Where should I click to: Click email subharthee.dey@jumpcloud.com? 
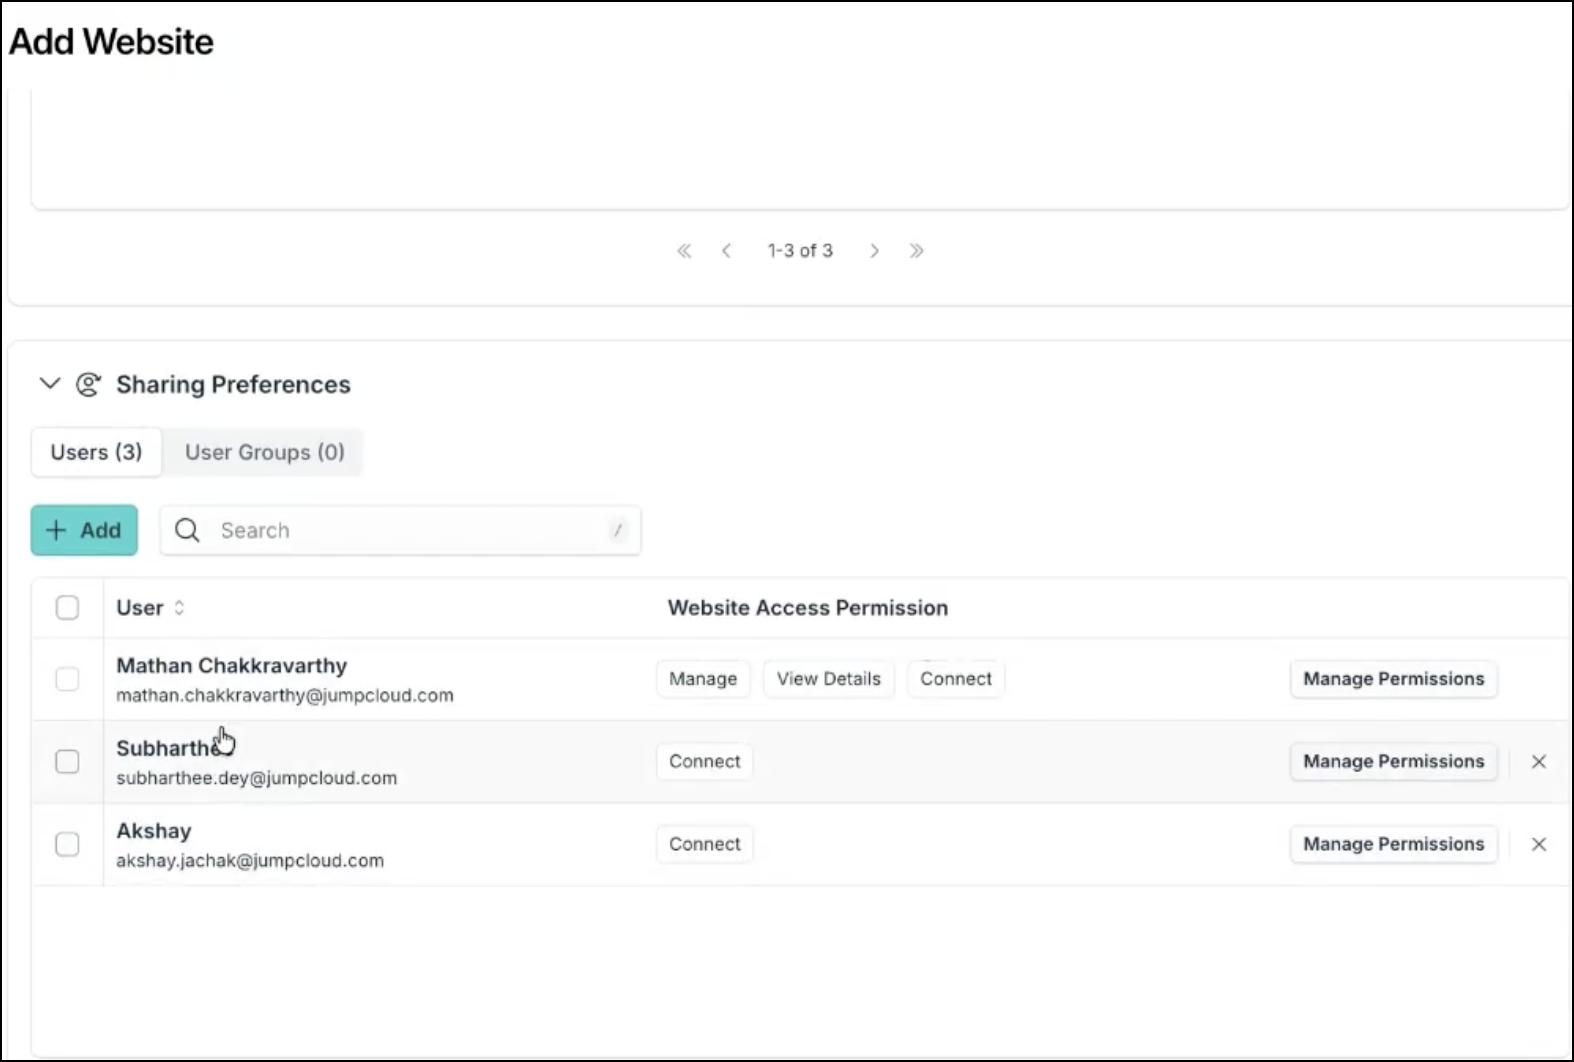[x=256, y=779]
